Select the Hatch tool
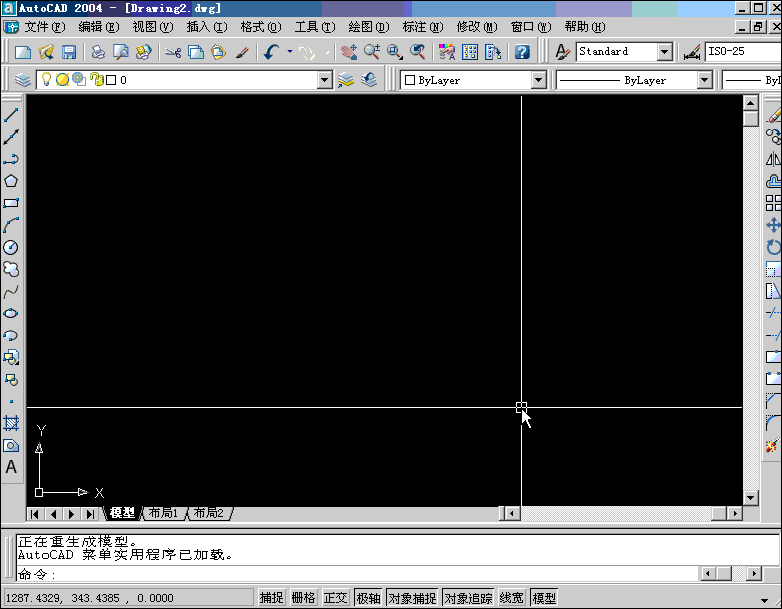Screen dimensions: 782x609 11,423
